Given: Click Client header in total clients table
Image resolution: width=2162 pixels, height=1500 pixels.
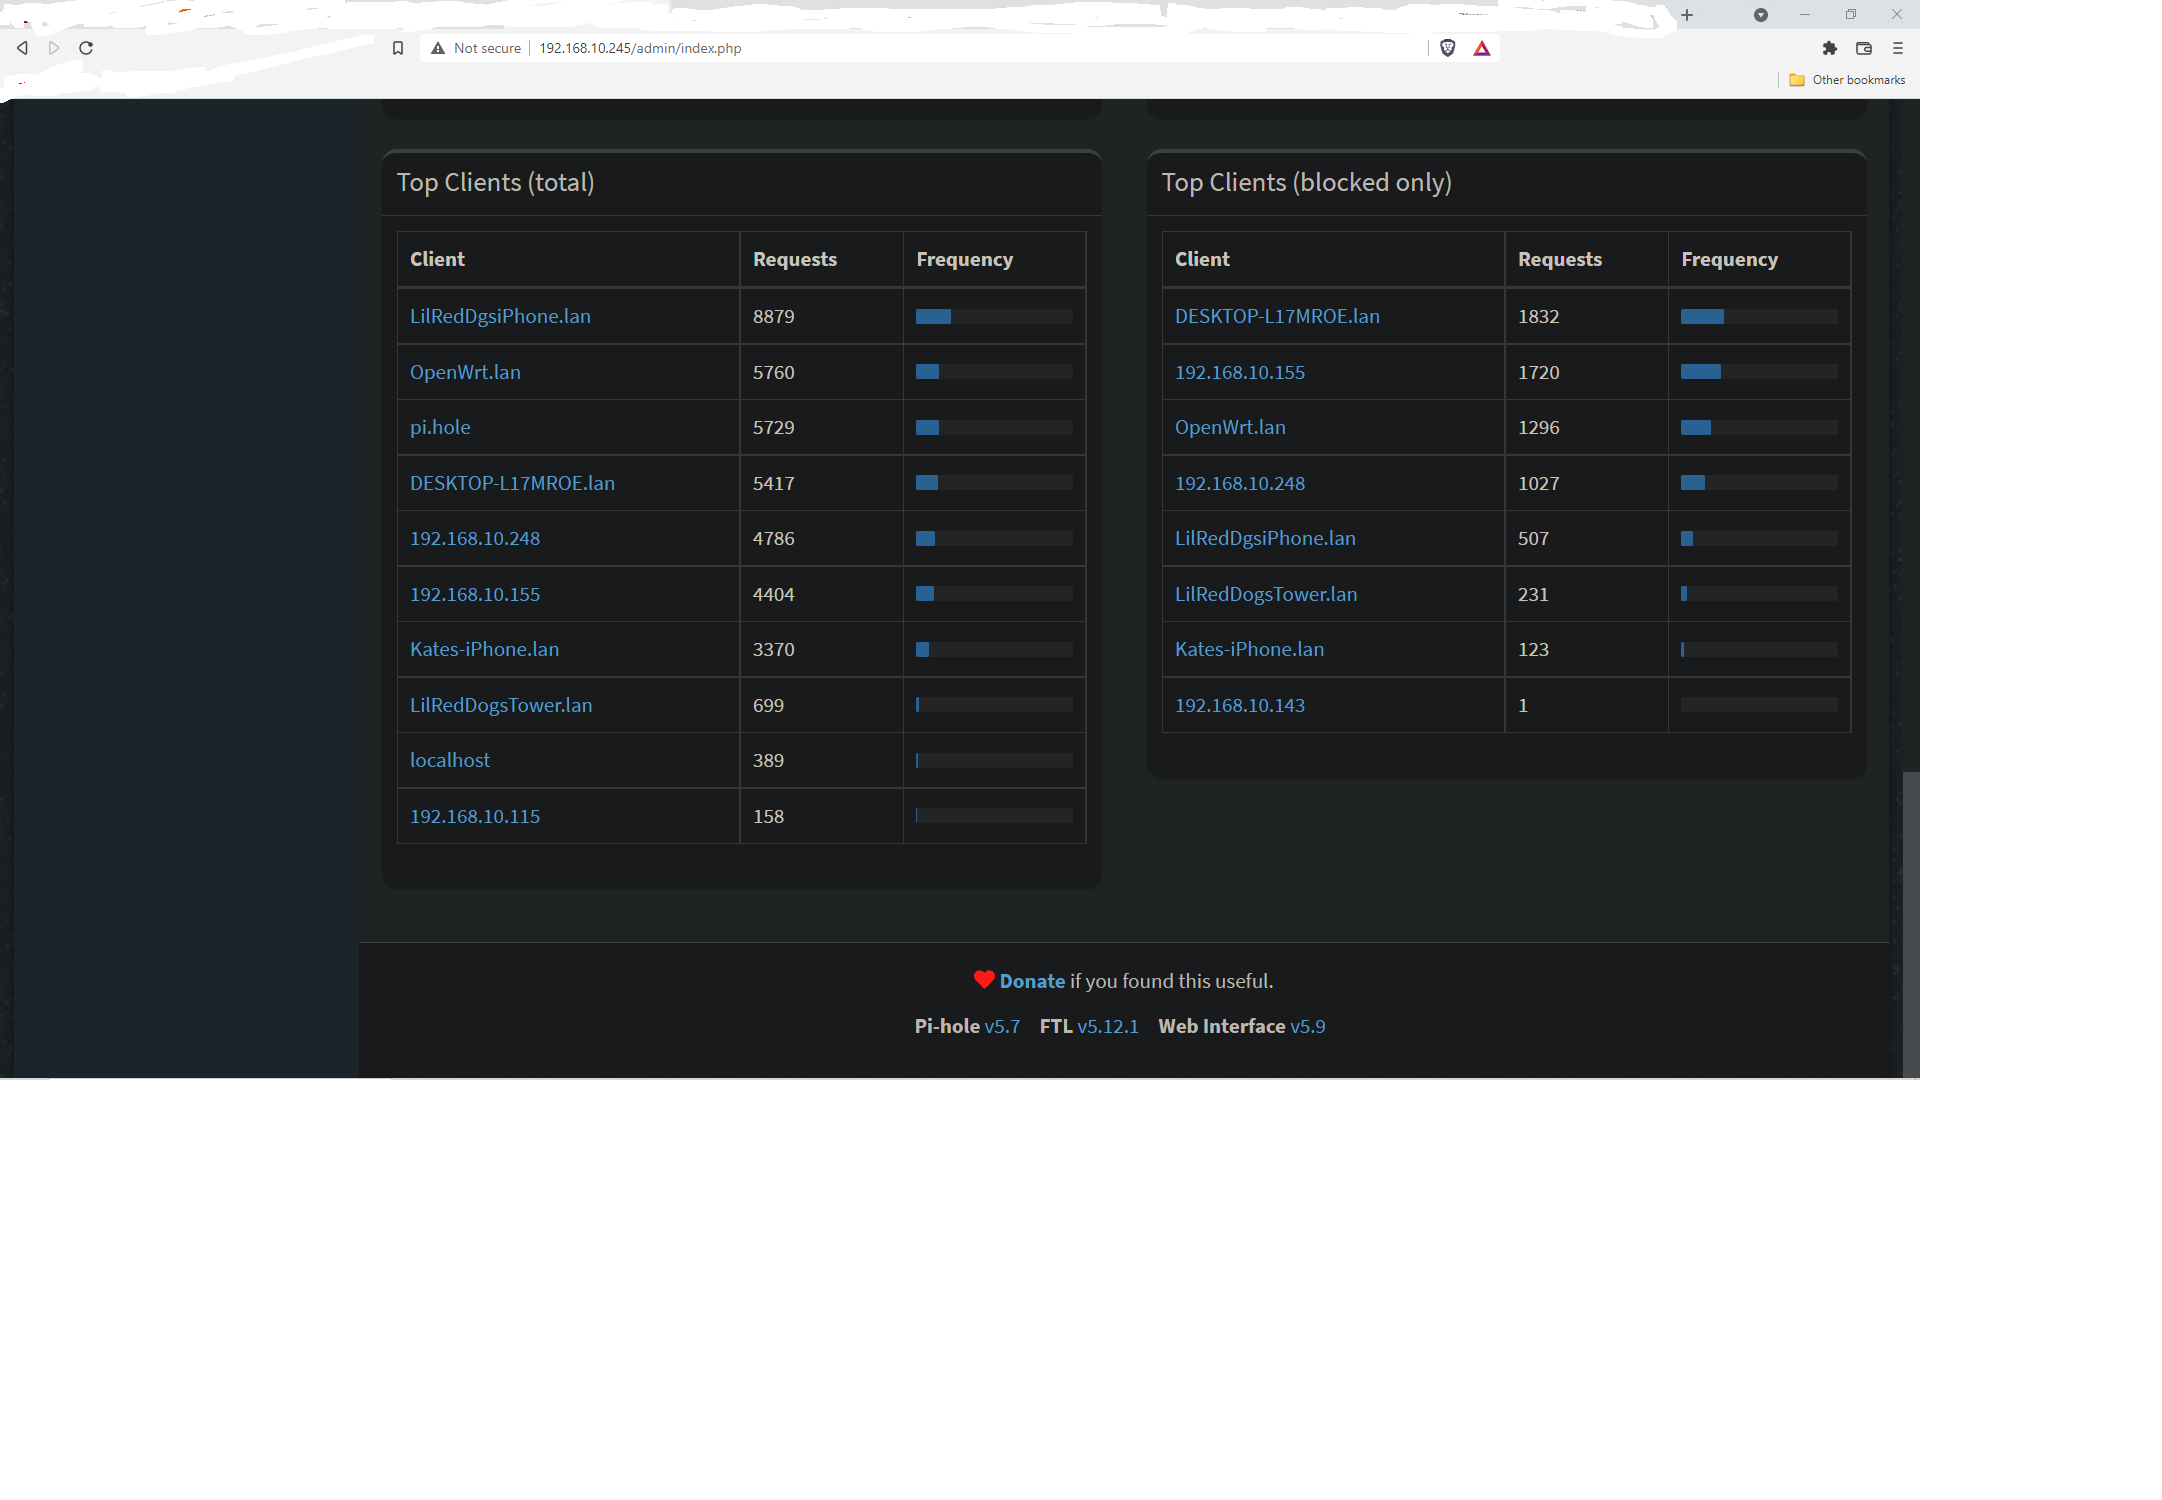Looking at the screenshot, I should pyautogui.click(x=437, y=259).
